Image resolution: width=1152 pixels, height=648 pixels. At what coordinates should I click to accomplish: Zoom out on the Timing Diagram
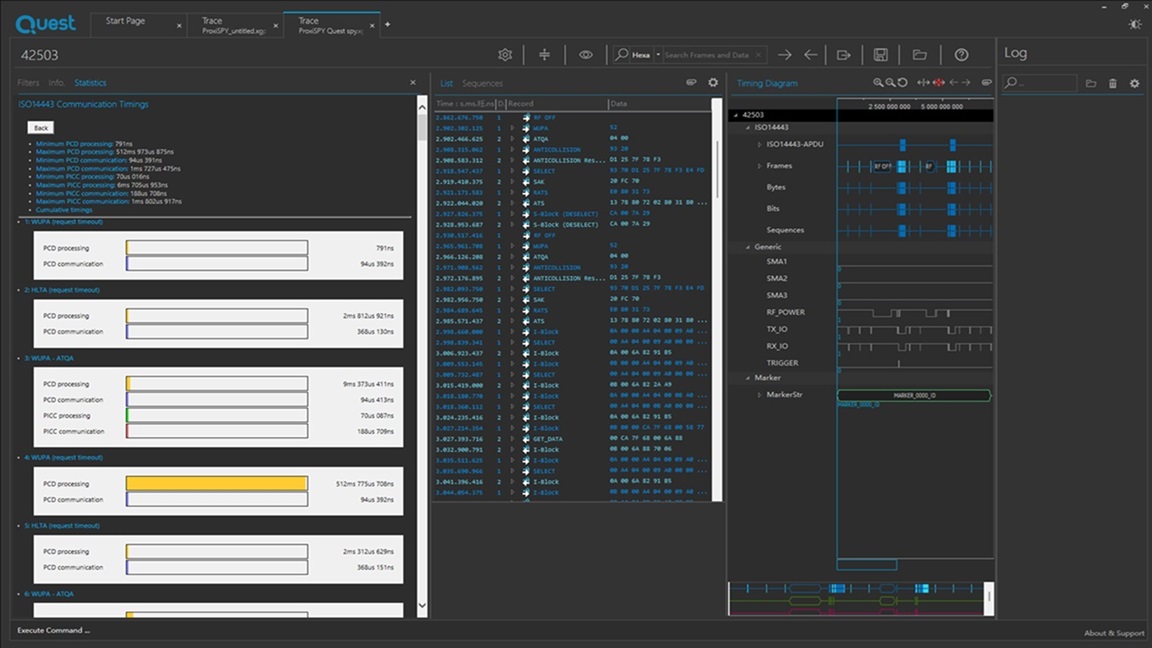[x=890, y=83]
